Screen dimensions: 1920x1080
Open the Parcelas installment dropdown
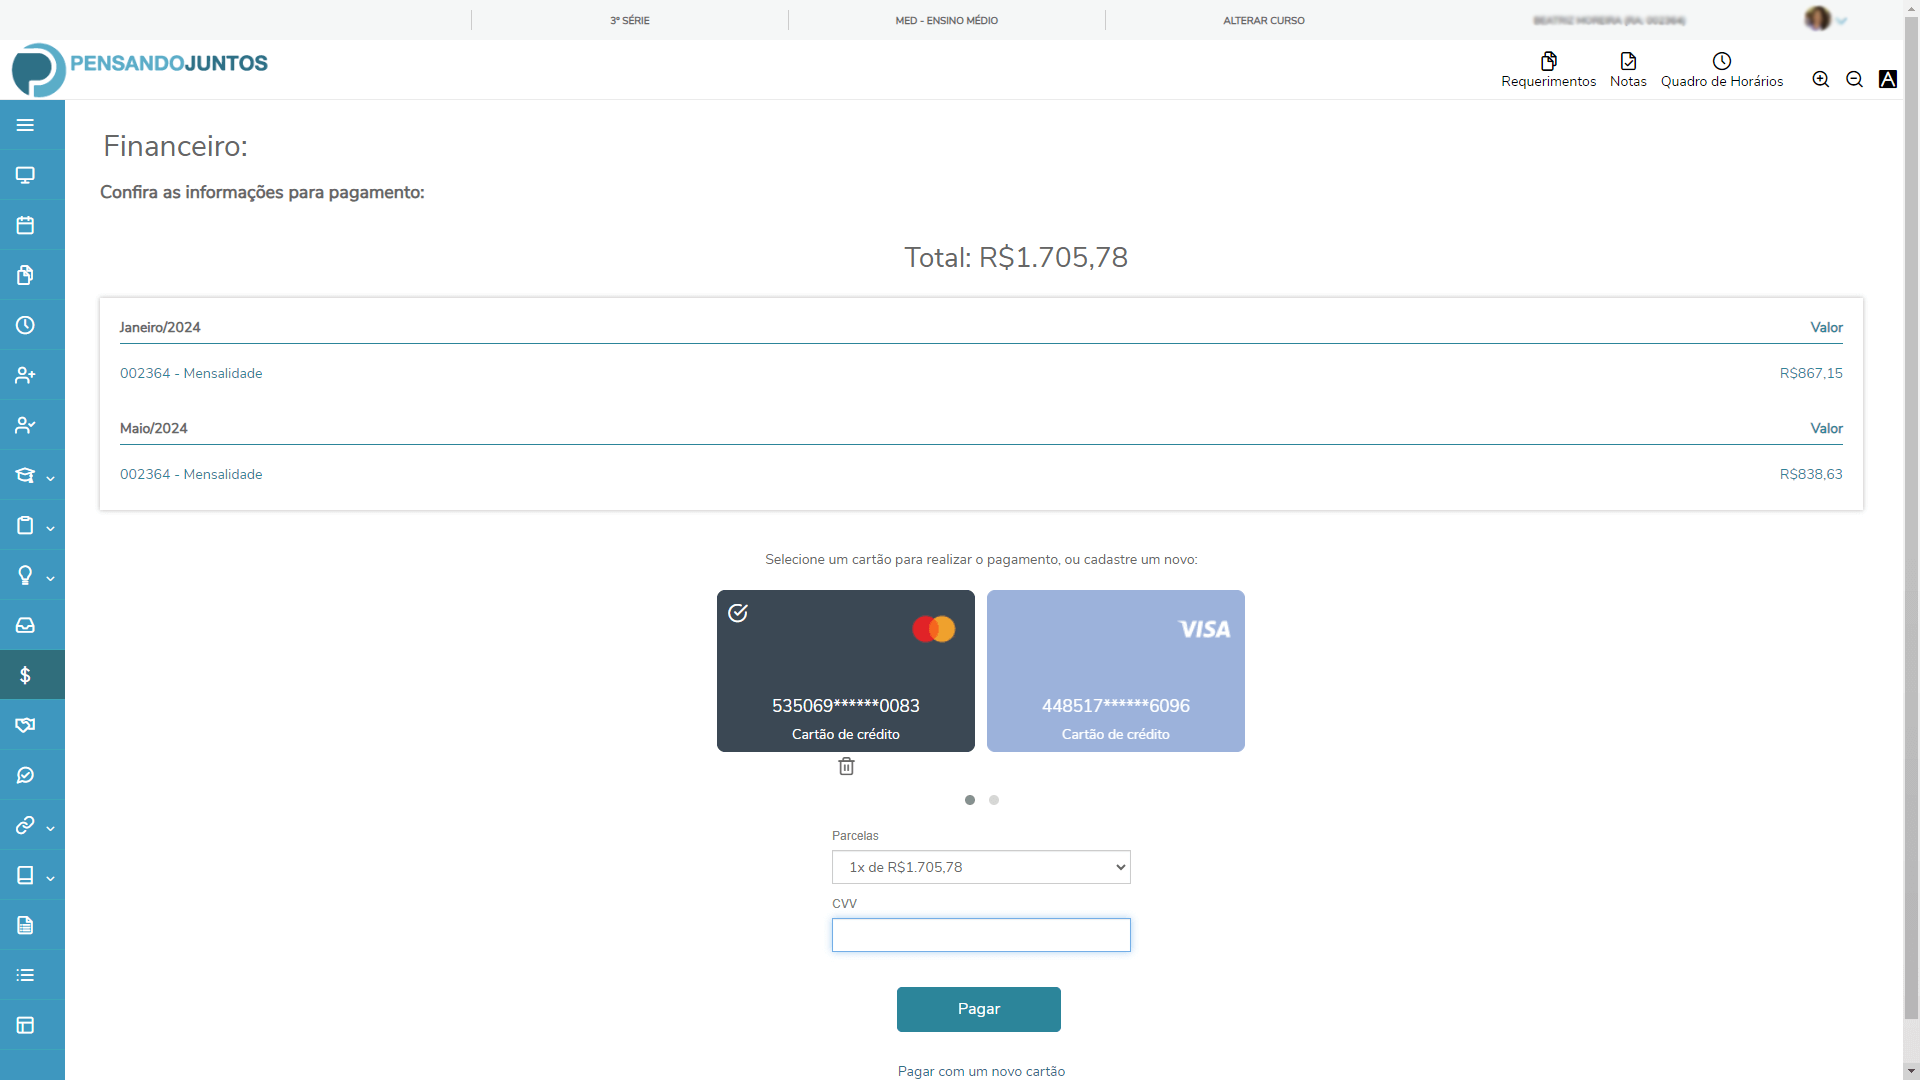981,867
